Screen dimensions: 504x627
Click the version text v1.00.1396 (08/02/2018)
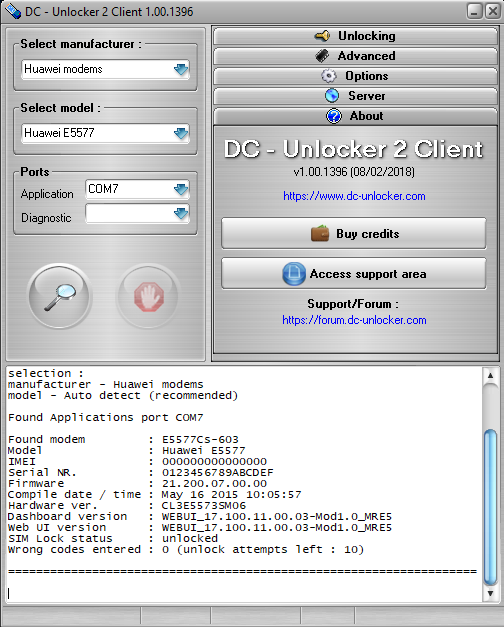(354, 172)
